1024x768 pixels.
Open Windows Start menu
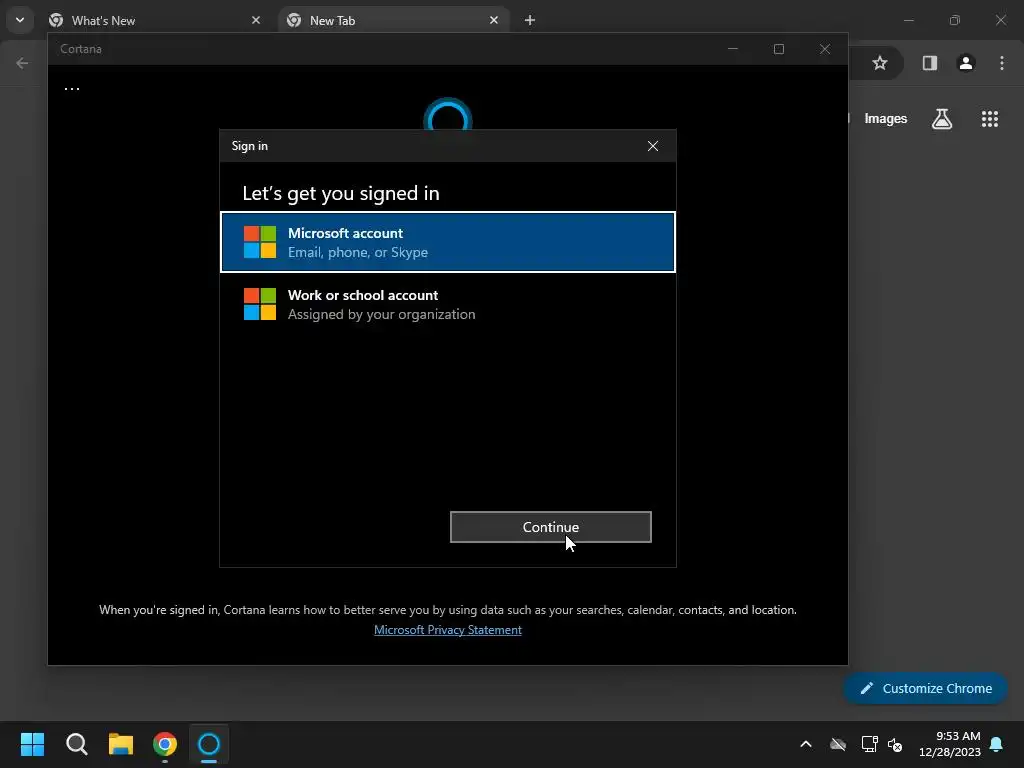[32, 744]
